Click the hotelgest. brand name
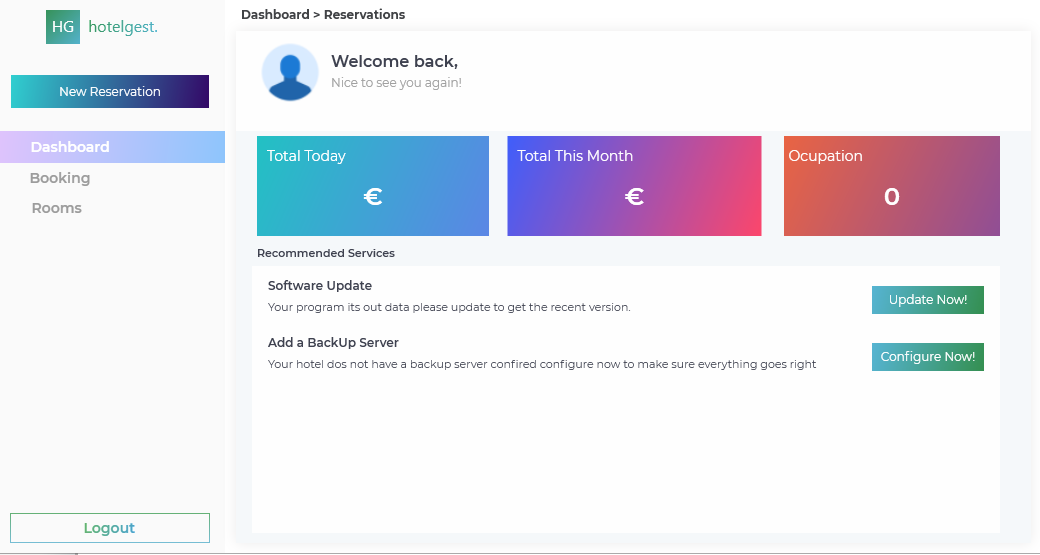Viewport: 1040px width, 555px height. tap(123, 27)
